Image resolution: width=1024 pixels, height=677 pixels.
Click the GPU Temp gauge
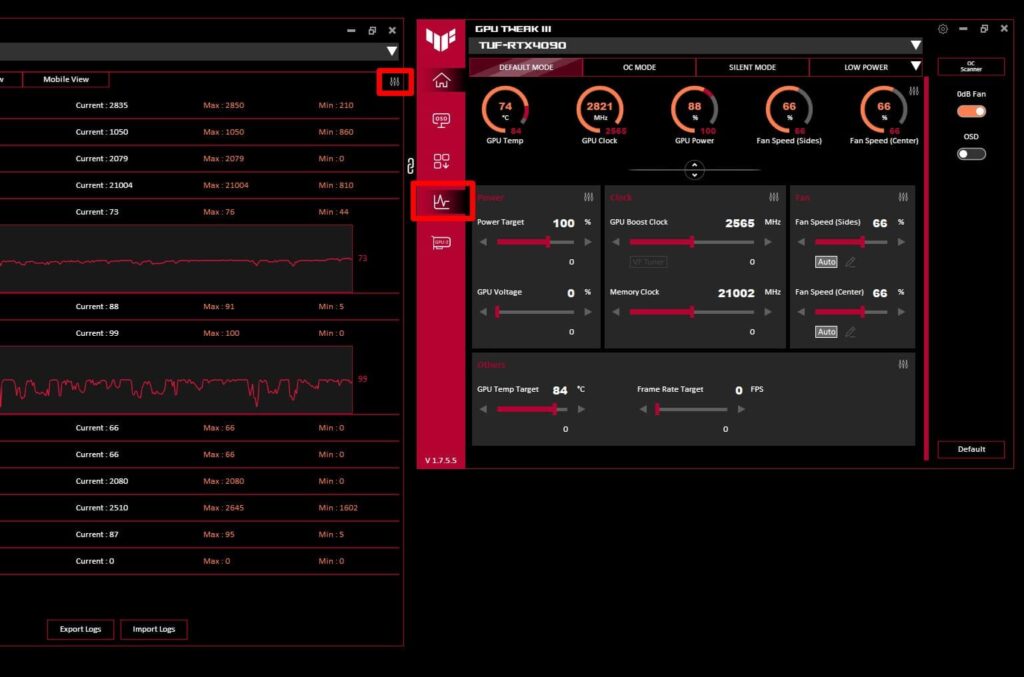tap(505, 110)
